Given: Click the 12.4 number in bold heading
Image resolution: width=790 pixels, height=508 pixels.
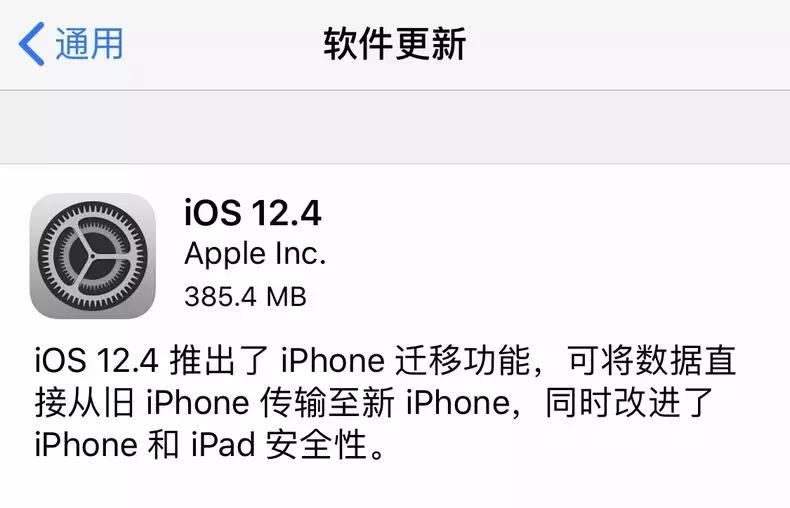Looking at the screenshot, I should point(287,213).
